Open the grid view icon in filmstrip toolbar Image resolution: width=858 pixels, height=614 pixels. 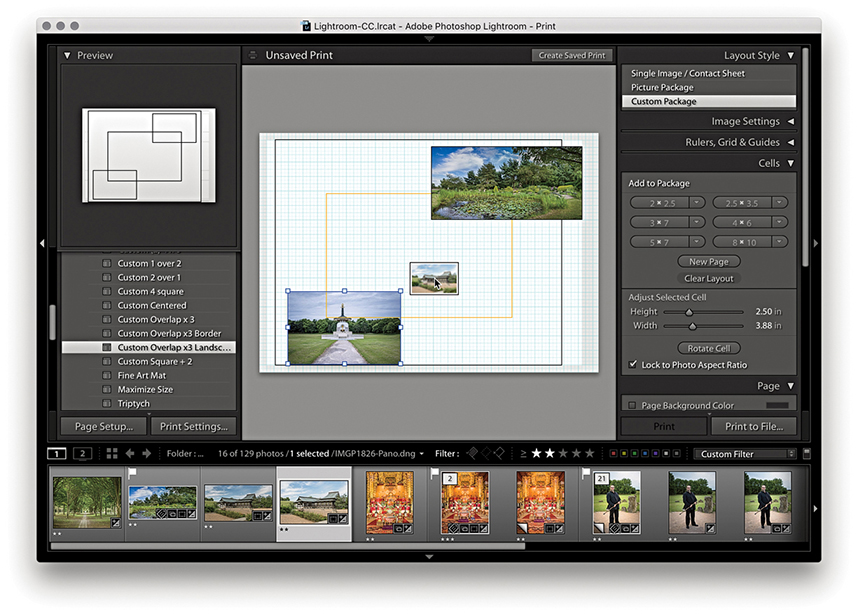point(112,454)
